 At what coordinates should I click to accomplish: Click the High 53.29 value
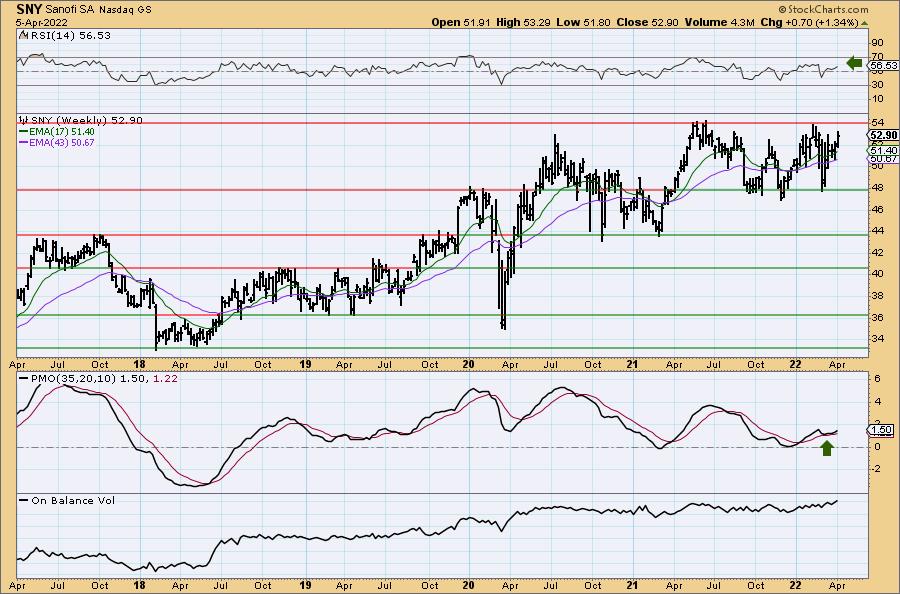[521, 22]
